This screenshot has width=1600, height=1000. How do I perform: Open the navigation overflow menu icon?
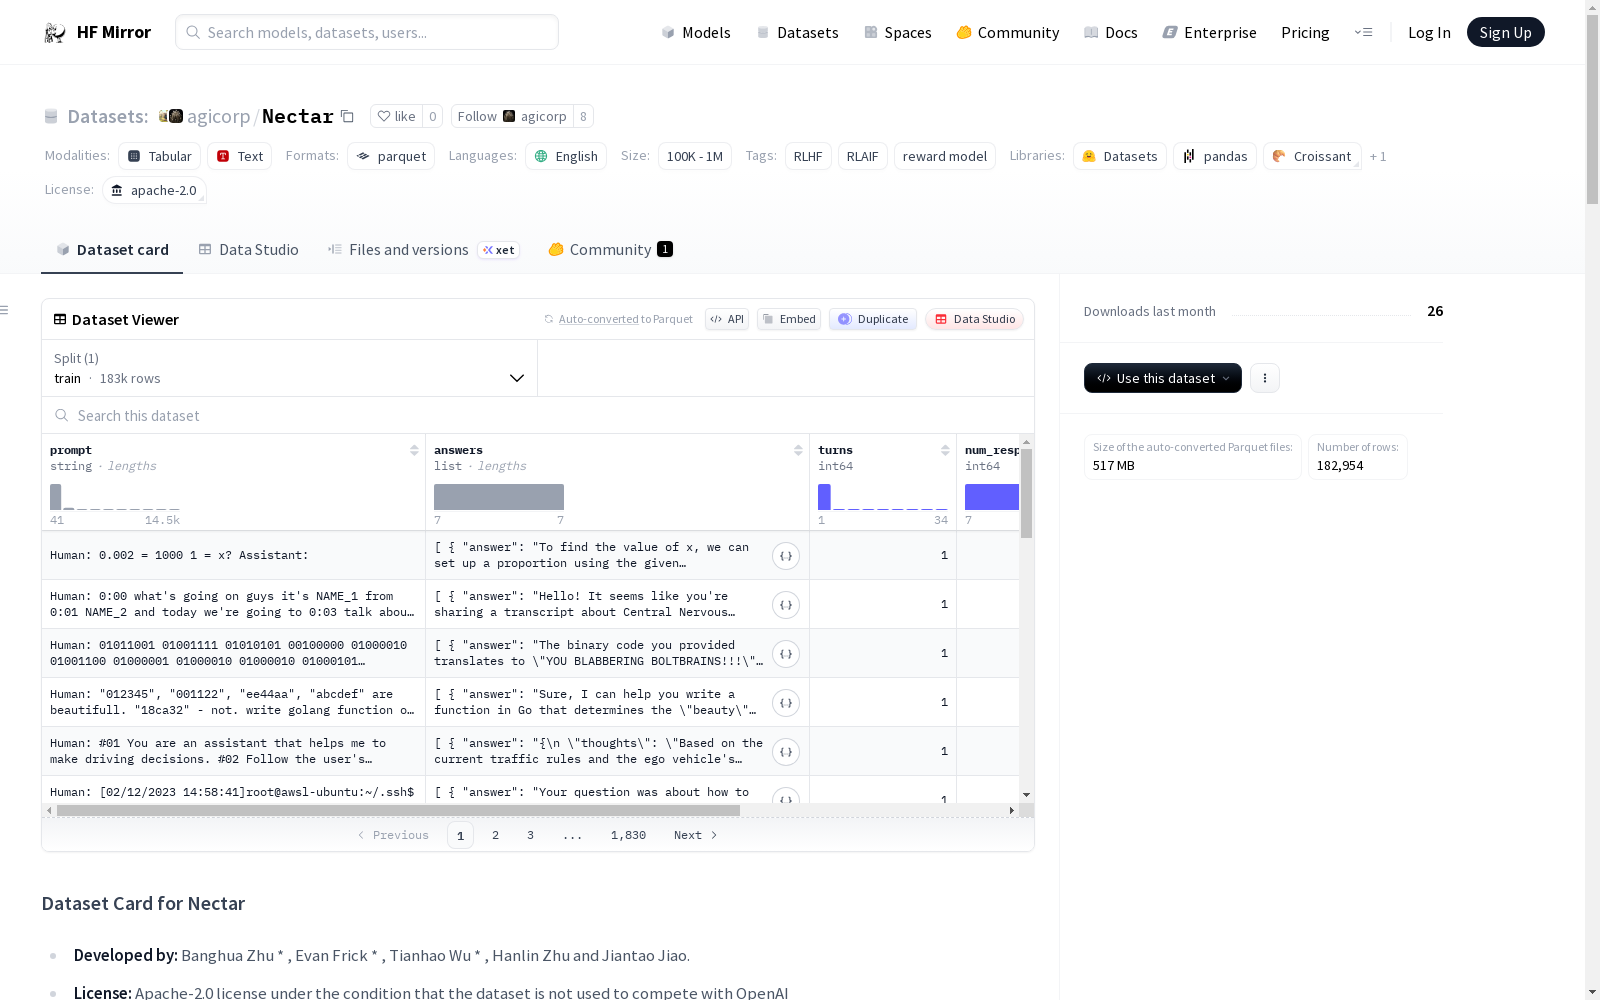tap(1363, 32)
